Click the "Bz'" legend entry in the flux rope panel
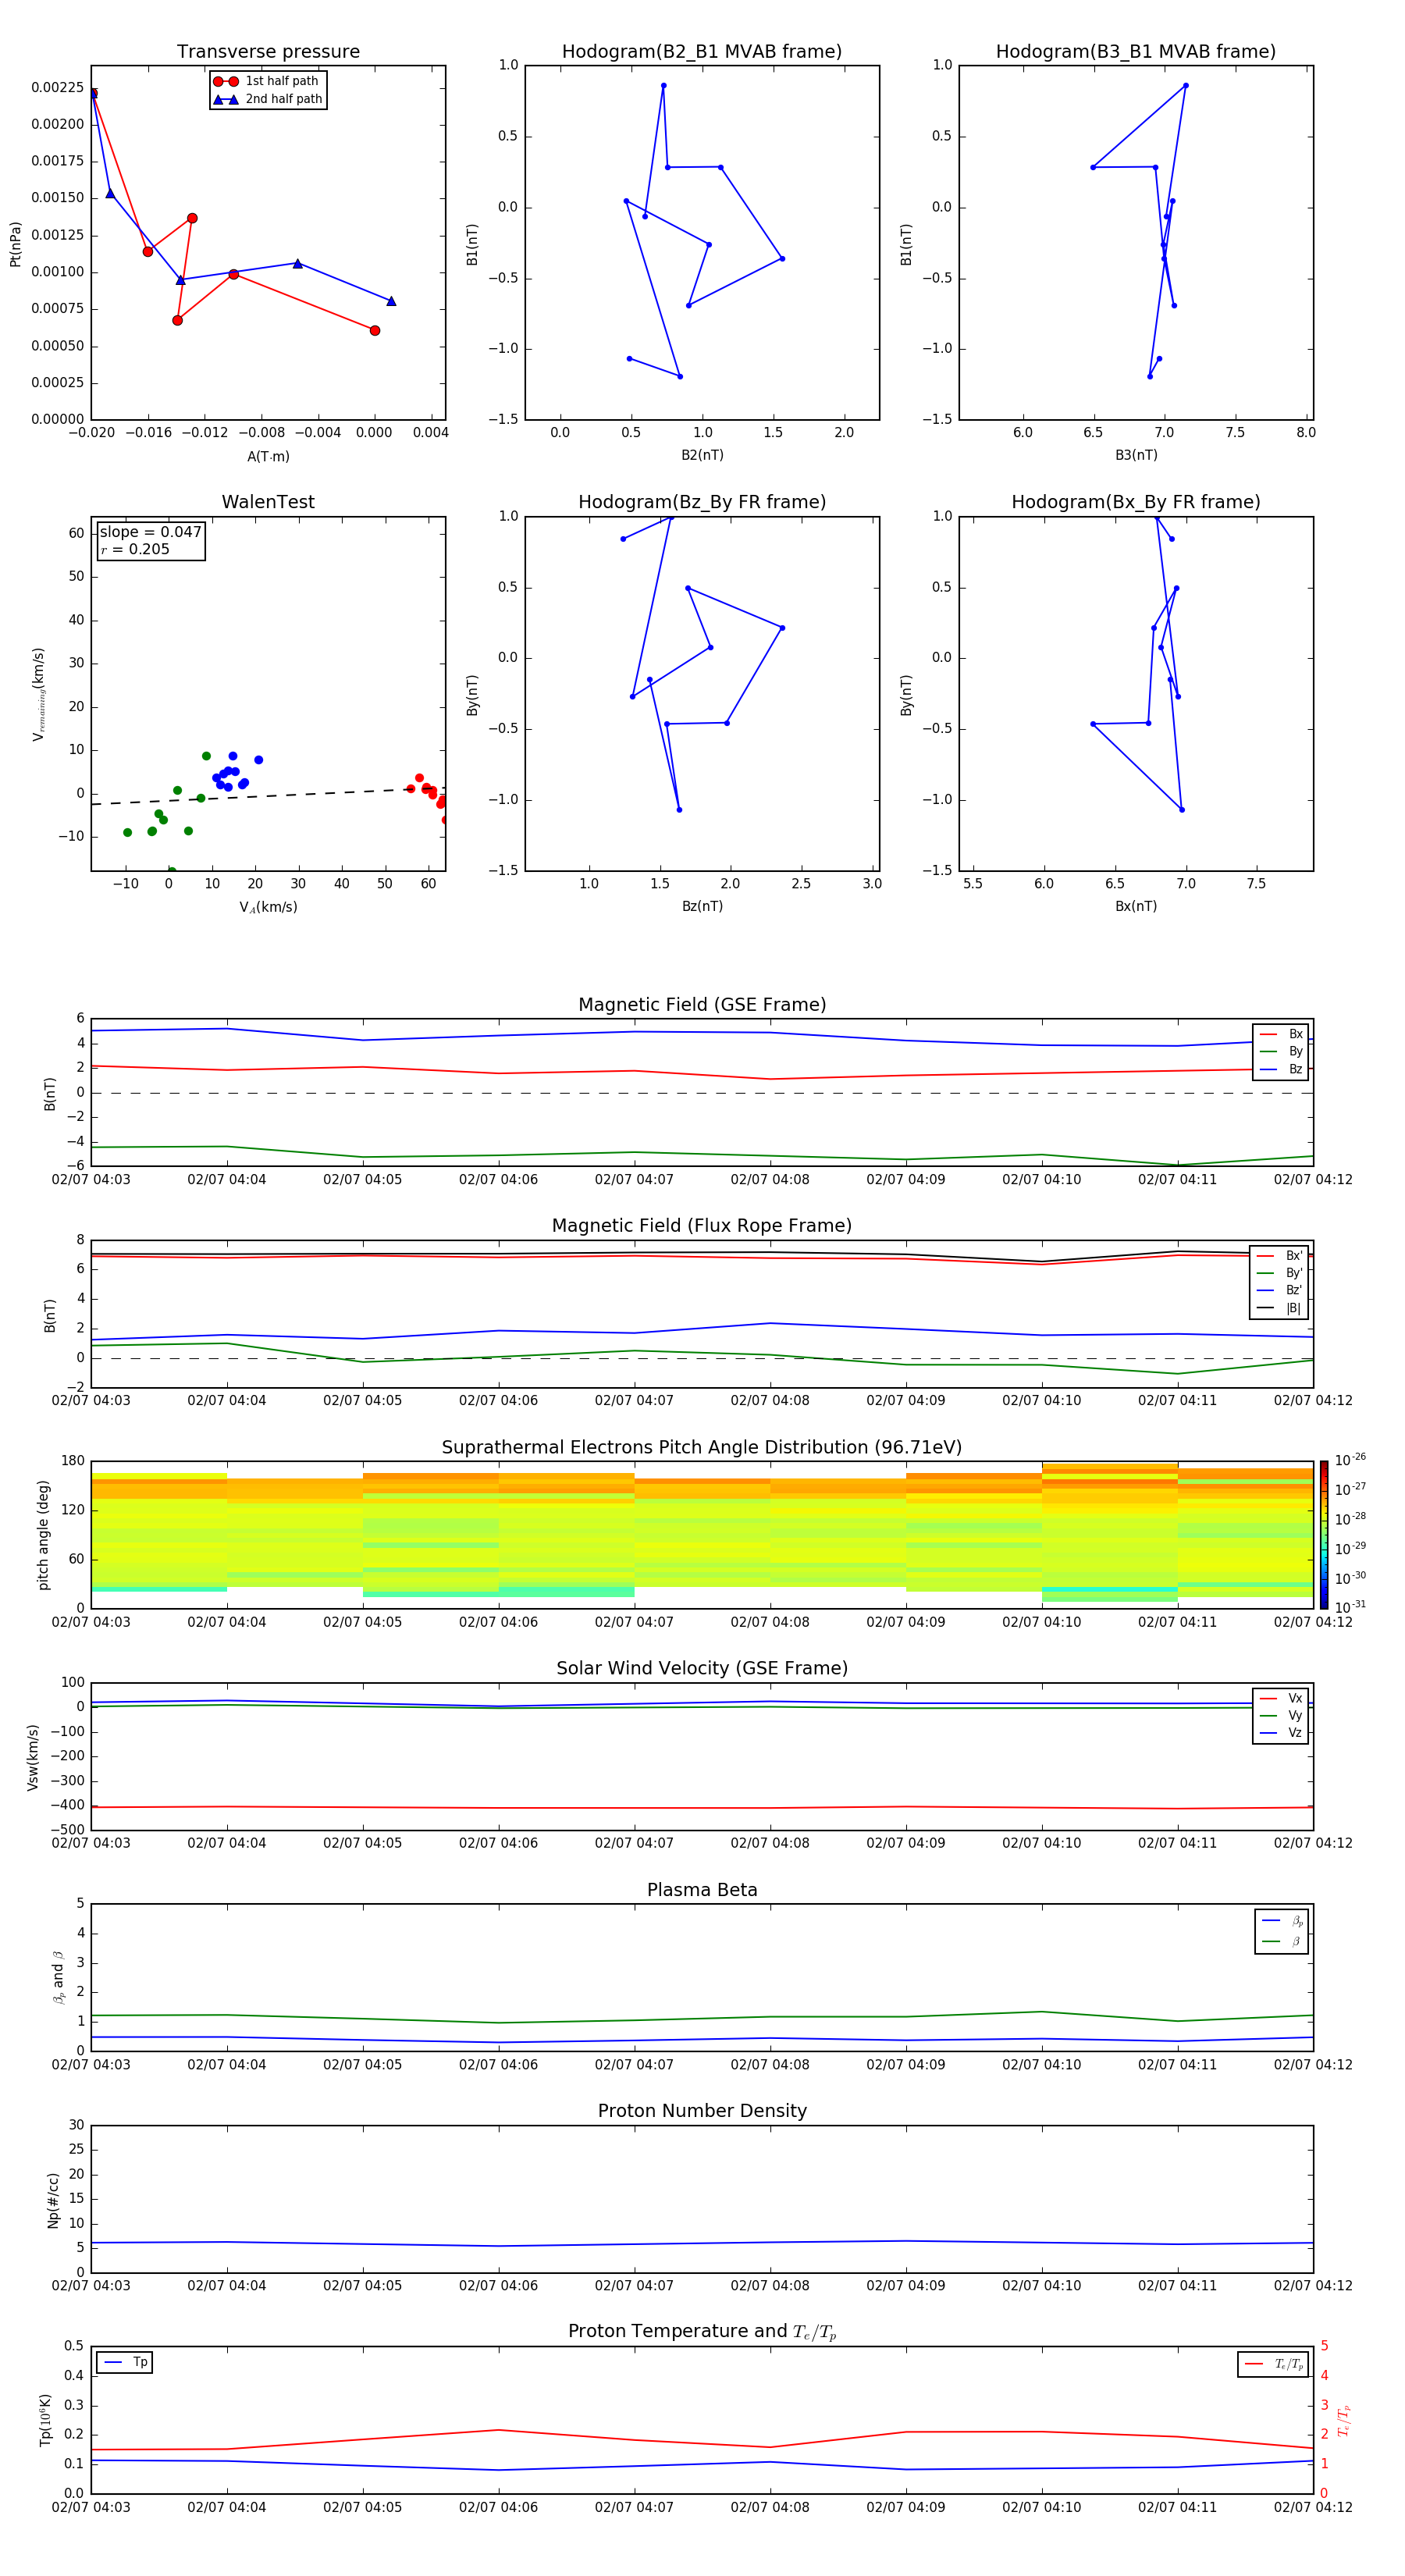Image resolution: width=1405 pixels, height=2576 pixels. 1280,1290
